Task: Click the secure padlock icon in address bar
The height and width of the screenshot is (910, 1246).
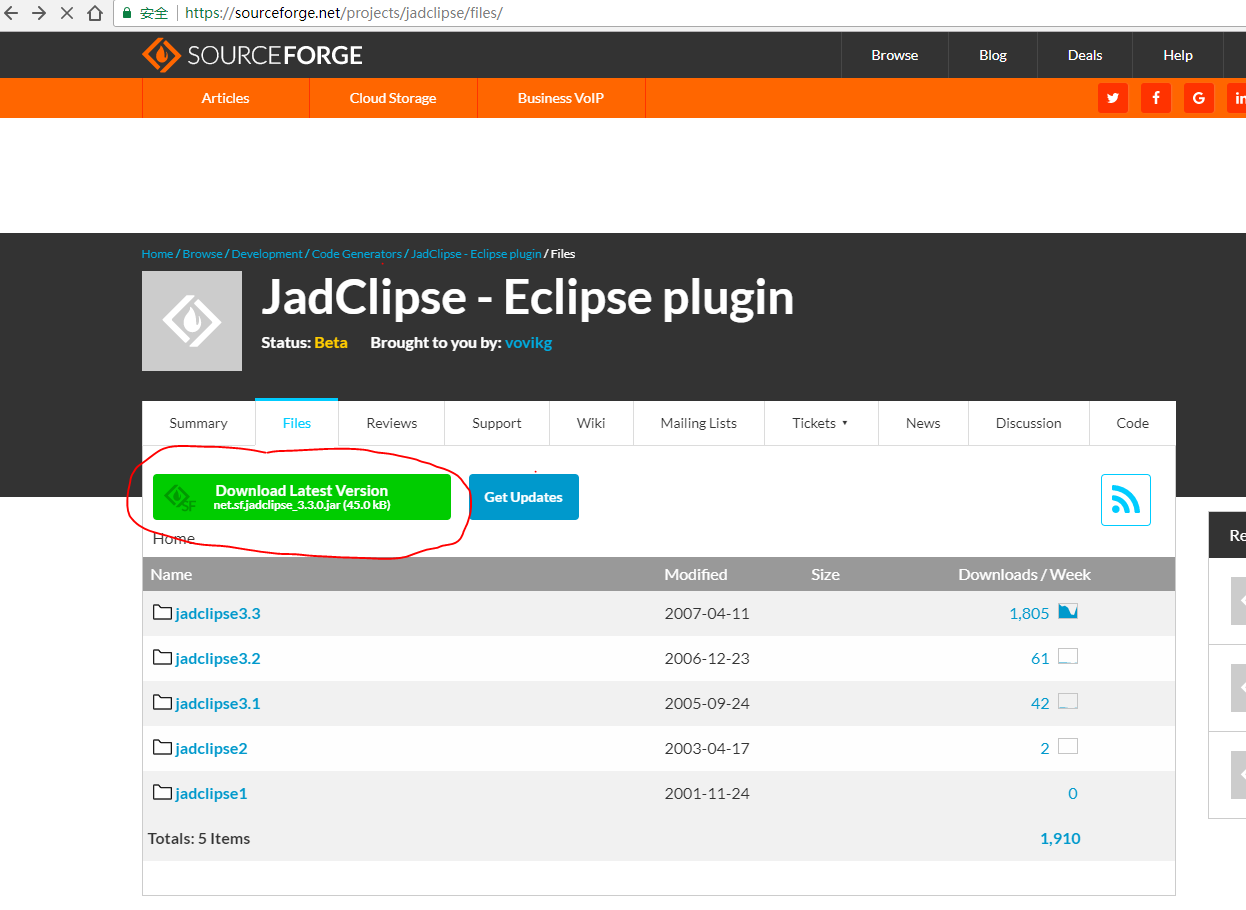Action: pos(127,13)
